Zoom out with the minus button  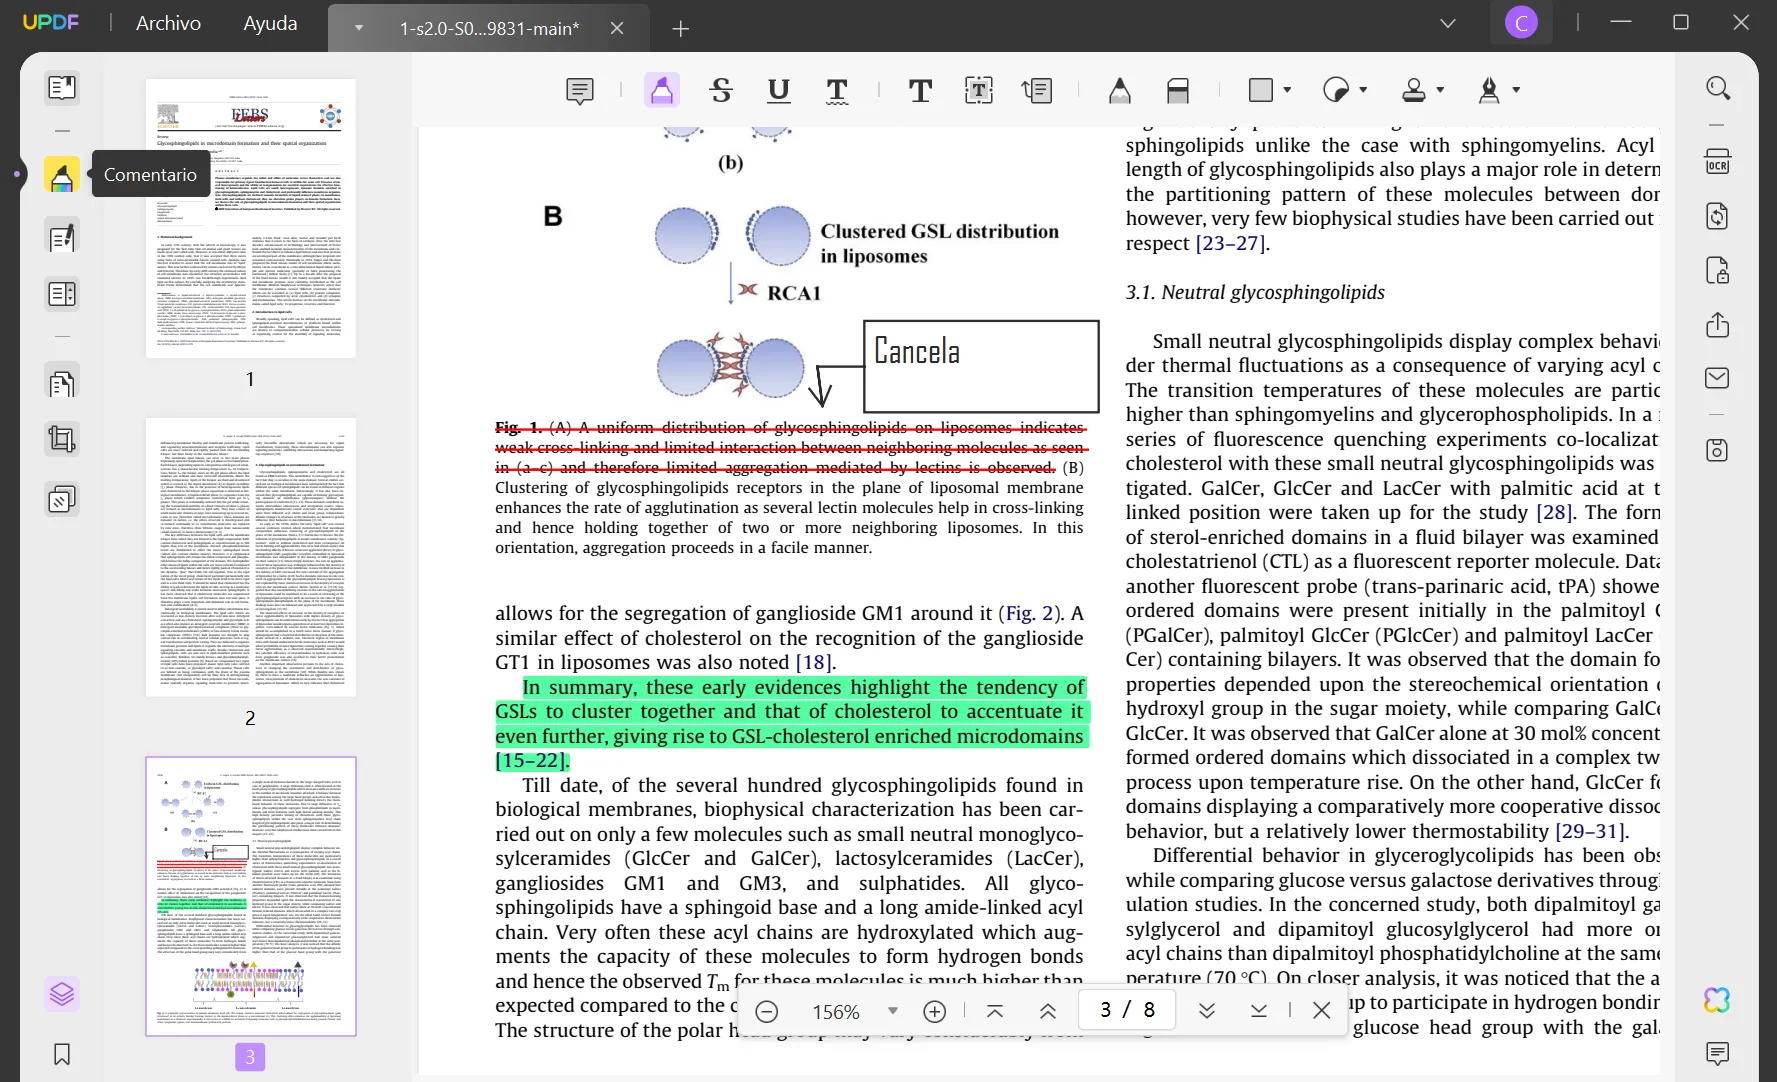(767, 1011)
